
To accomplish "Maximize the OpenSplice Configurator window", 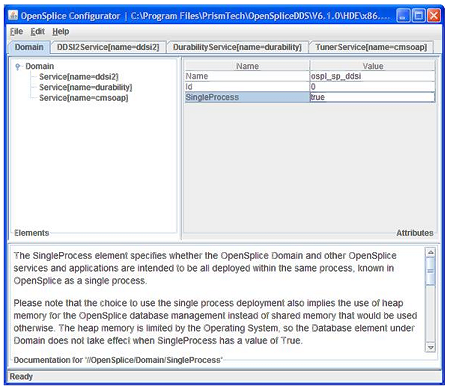I will coord(419,15).
